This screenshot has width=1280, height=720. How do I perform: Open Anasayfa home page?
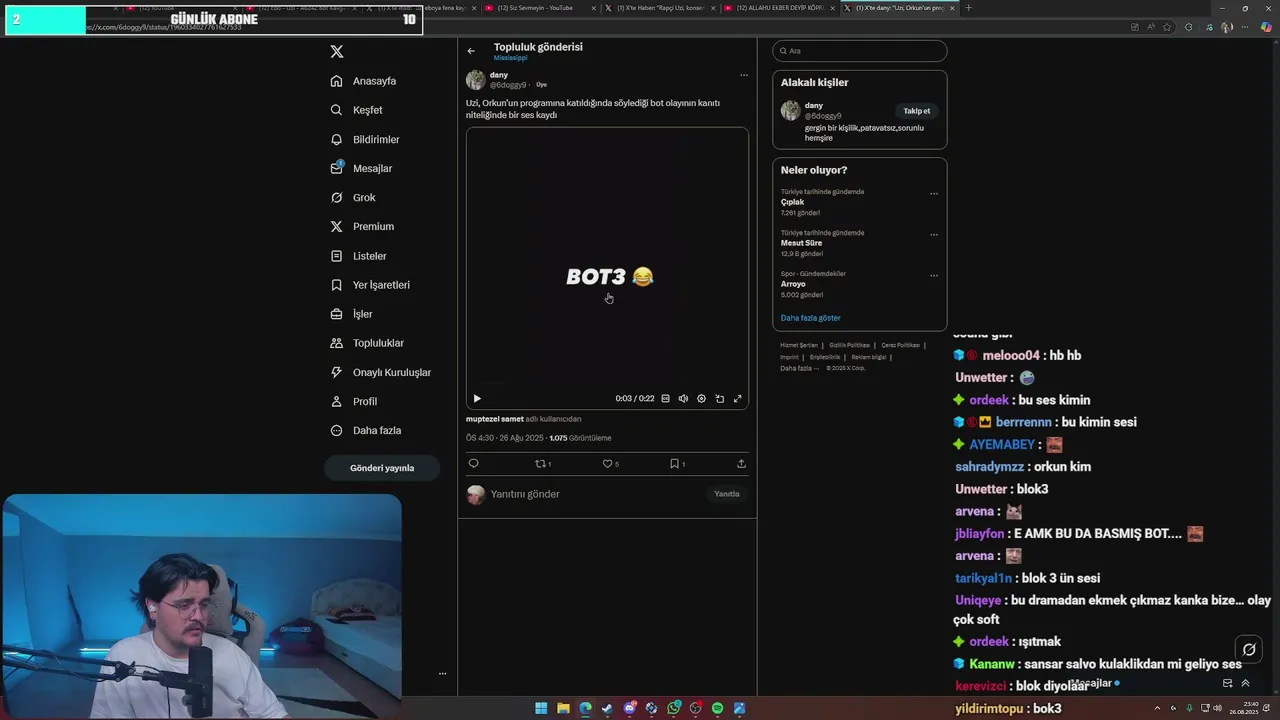pyautogui.click(x=364, y=81)
